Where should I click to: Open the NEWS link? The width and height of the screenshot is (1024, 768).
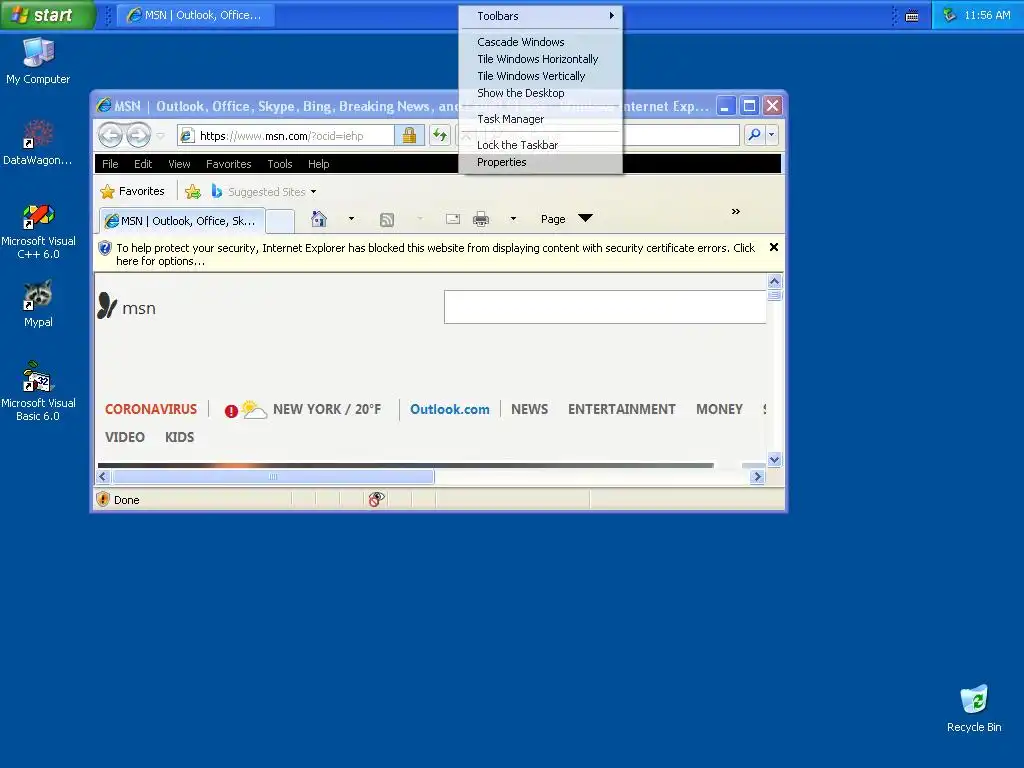click(529, 409)
